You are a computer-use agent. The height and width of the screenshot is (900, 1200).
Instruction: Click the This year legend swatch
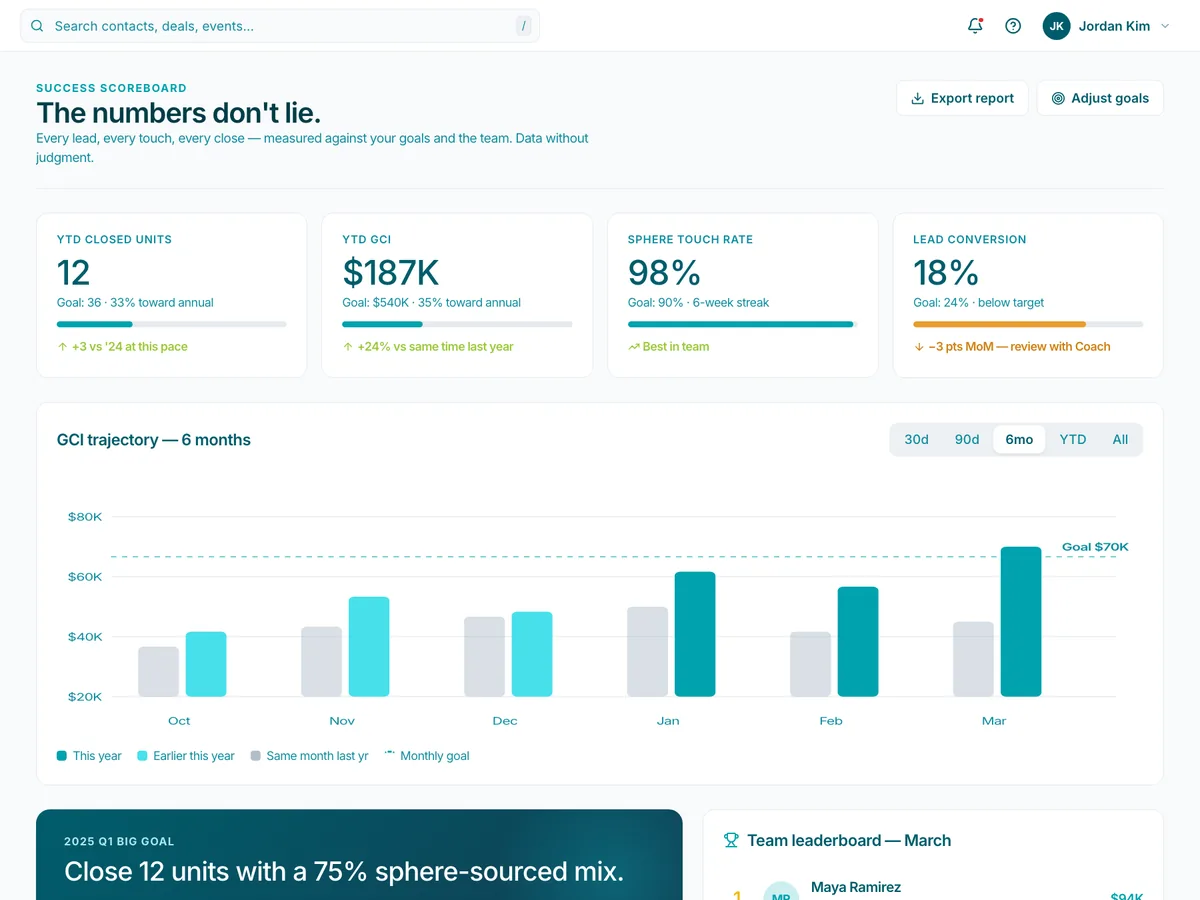pyautogui.click(x=62, y=756)
